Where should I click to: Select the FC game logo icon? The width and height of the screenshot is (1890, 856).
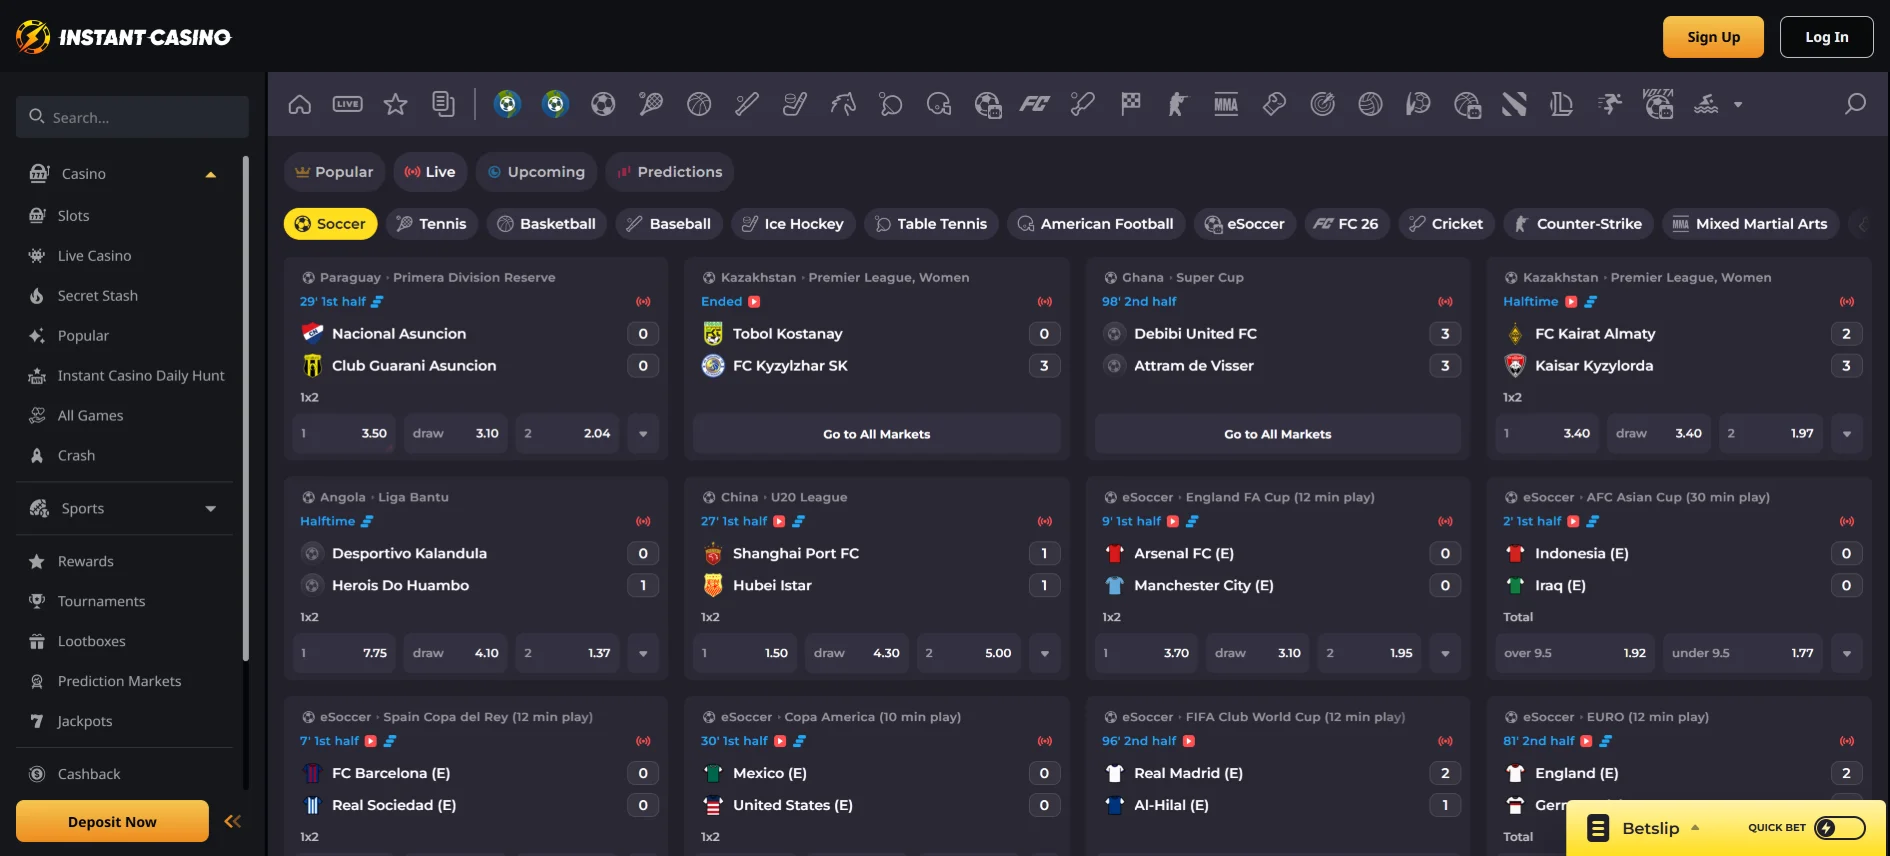pos(1035,104)
